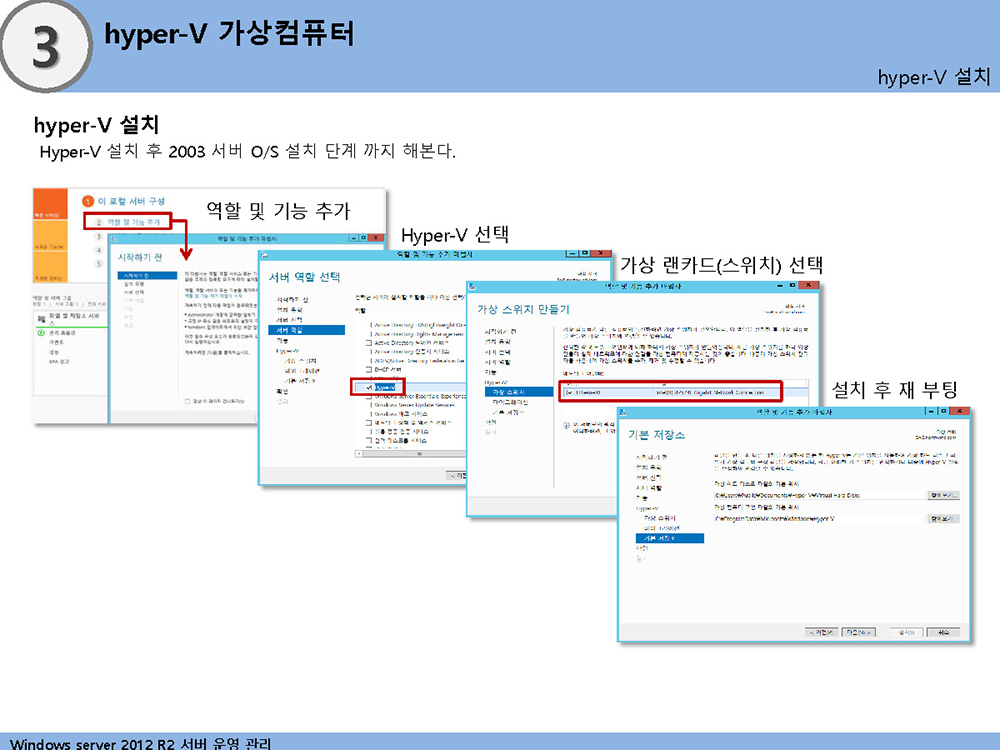
Task: Select 기능 step in the role selection wizard
Action: 283,341
